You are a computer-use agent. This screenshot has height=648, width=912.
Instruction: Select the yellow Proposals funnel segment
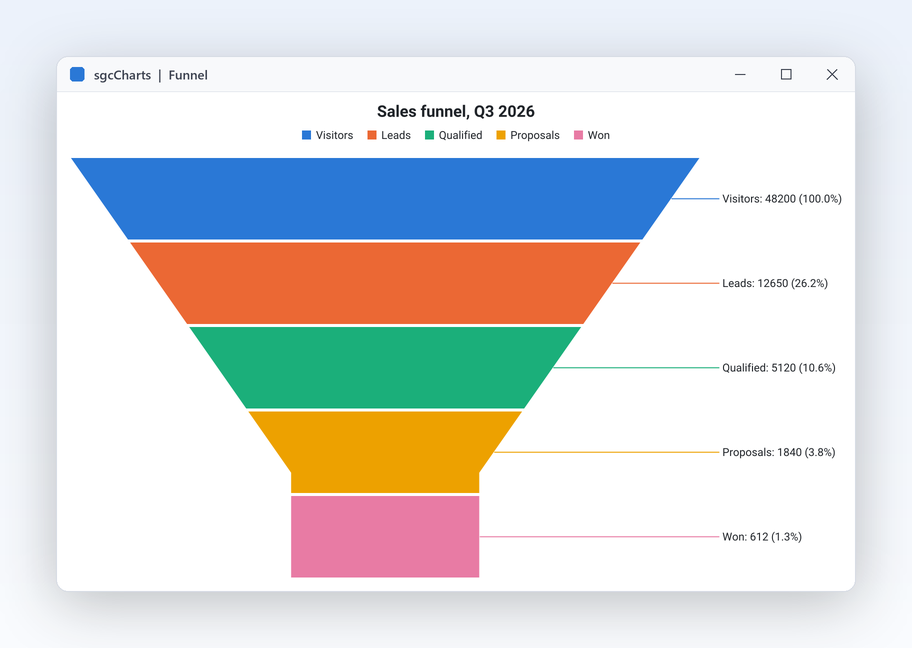[x=385, y=452]
